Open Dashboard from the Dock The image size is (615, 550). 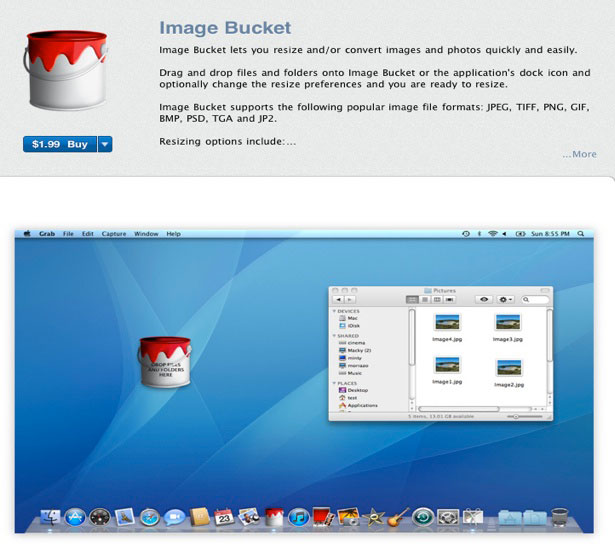[x=100, y=517]
